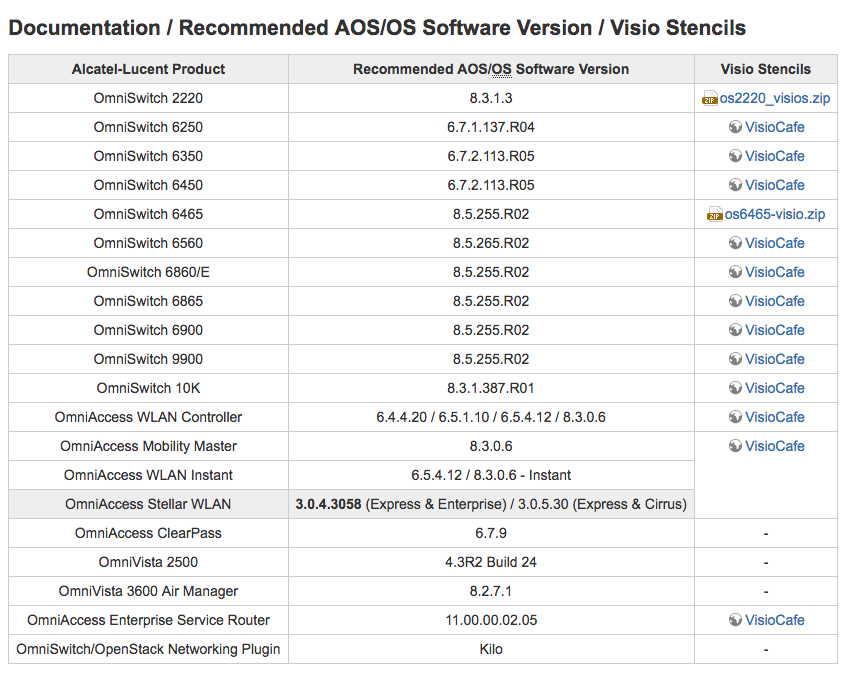Viewport: 849px width, 680px height.
Task: Select the OmniAccess ClearPass cell
Action: coord(148,533)
